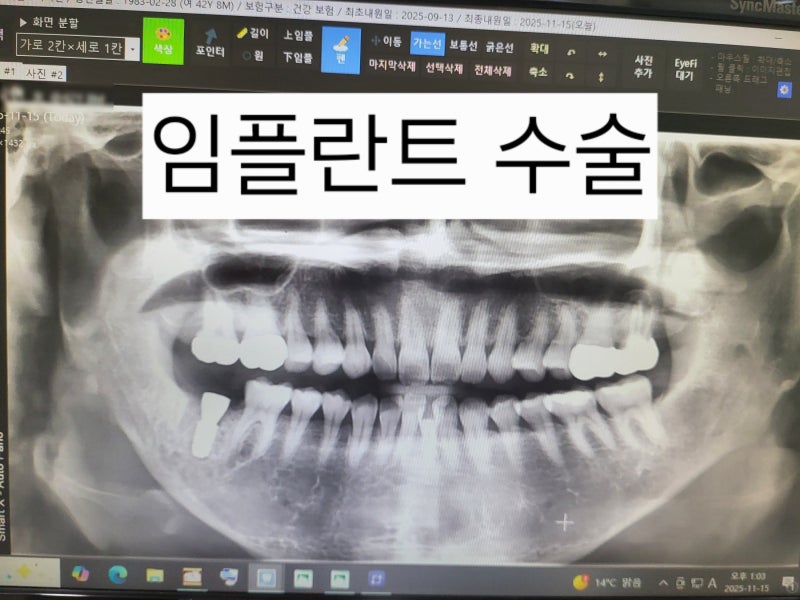Open first green image viewer taskbar icon
Image resolution: width=800 pixels, height=600 pixels.
303,579
